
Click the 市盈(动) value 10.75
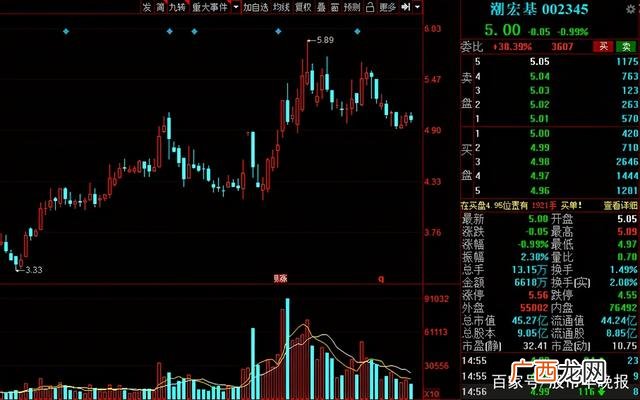[x=624, y=346]
